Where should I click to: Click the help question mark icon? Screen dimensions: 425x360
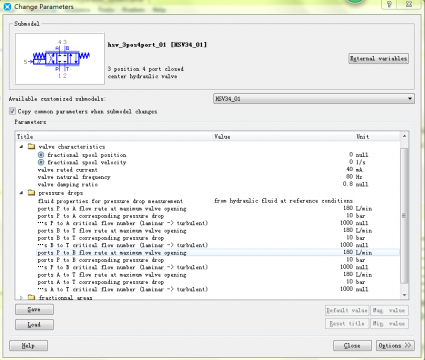click(x=389, y=4)
